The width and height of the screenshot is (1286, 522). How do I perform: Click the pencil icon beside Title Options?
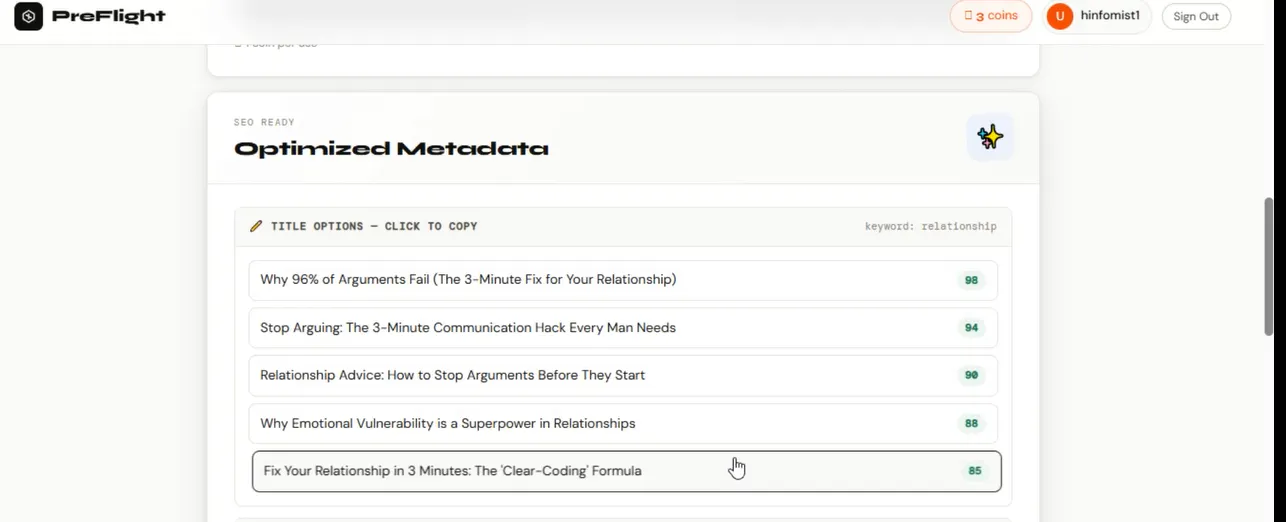coord(256,226)
